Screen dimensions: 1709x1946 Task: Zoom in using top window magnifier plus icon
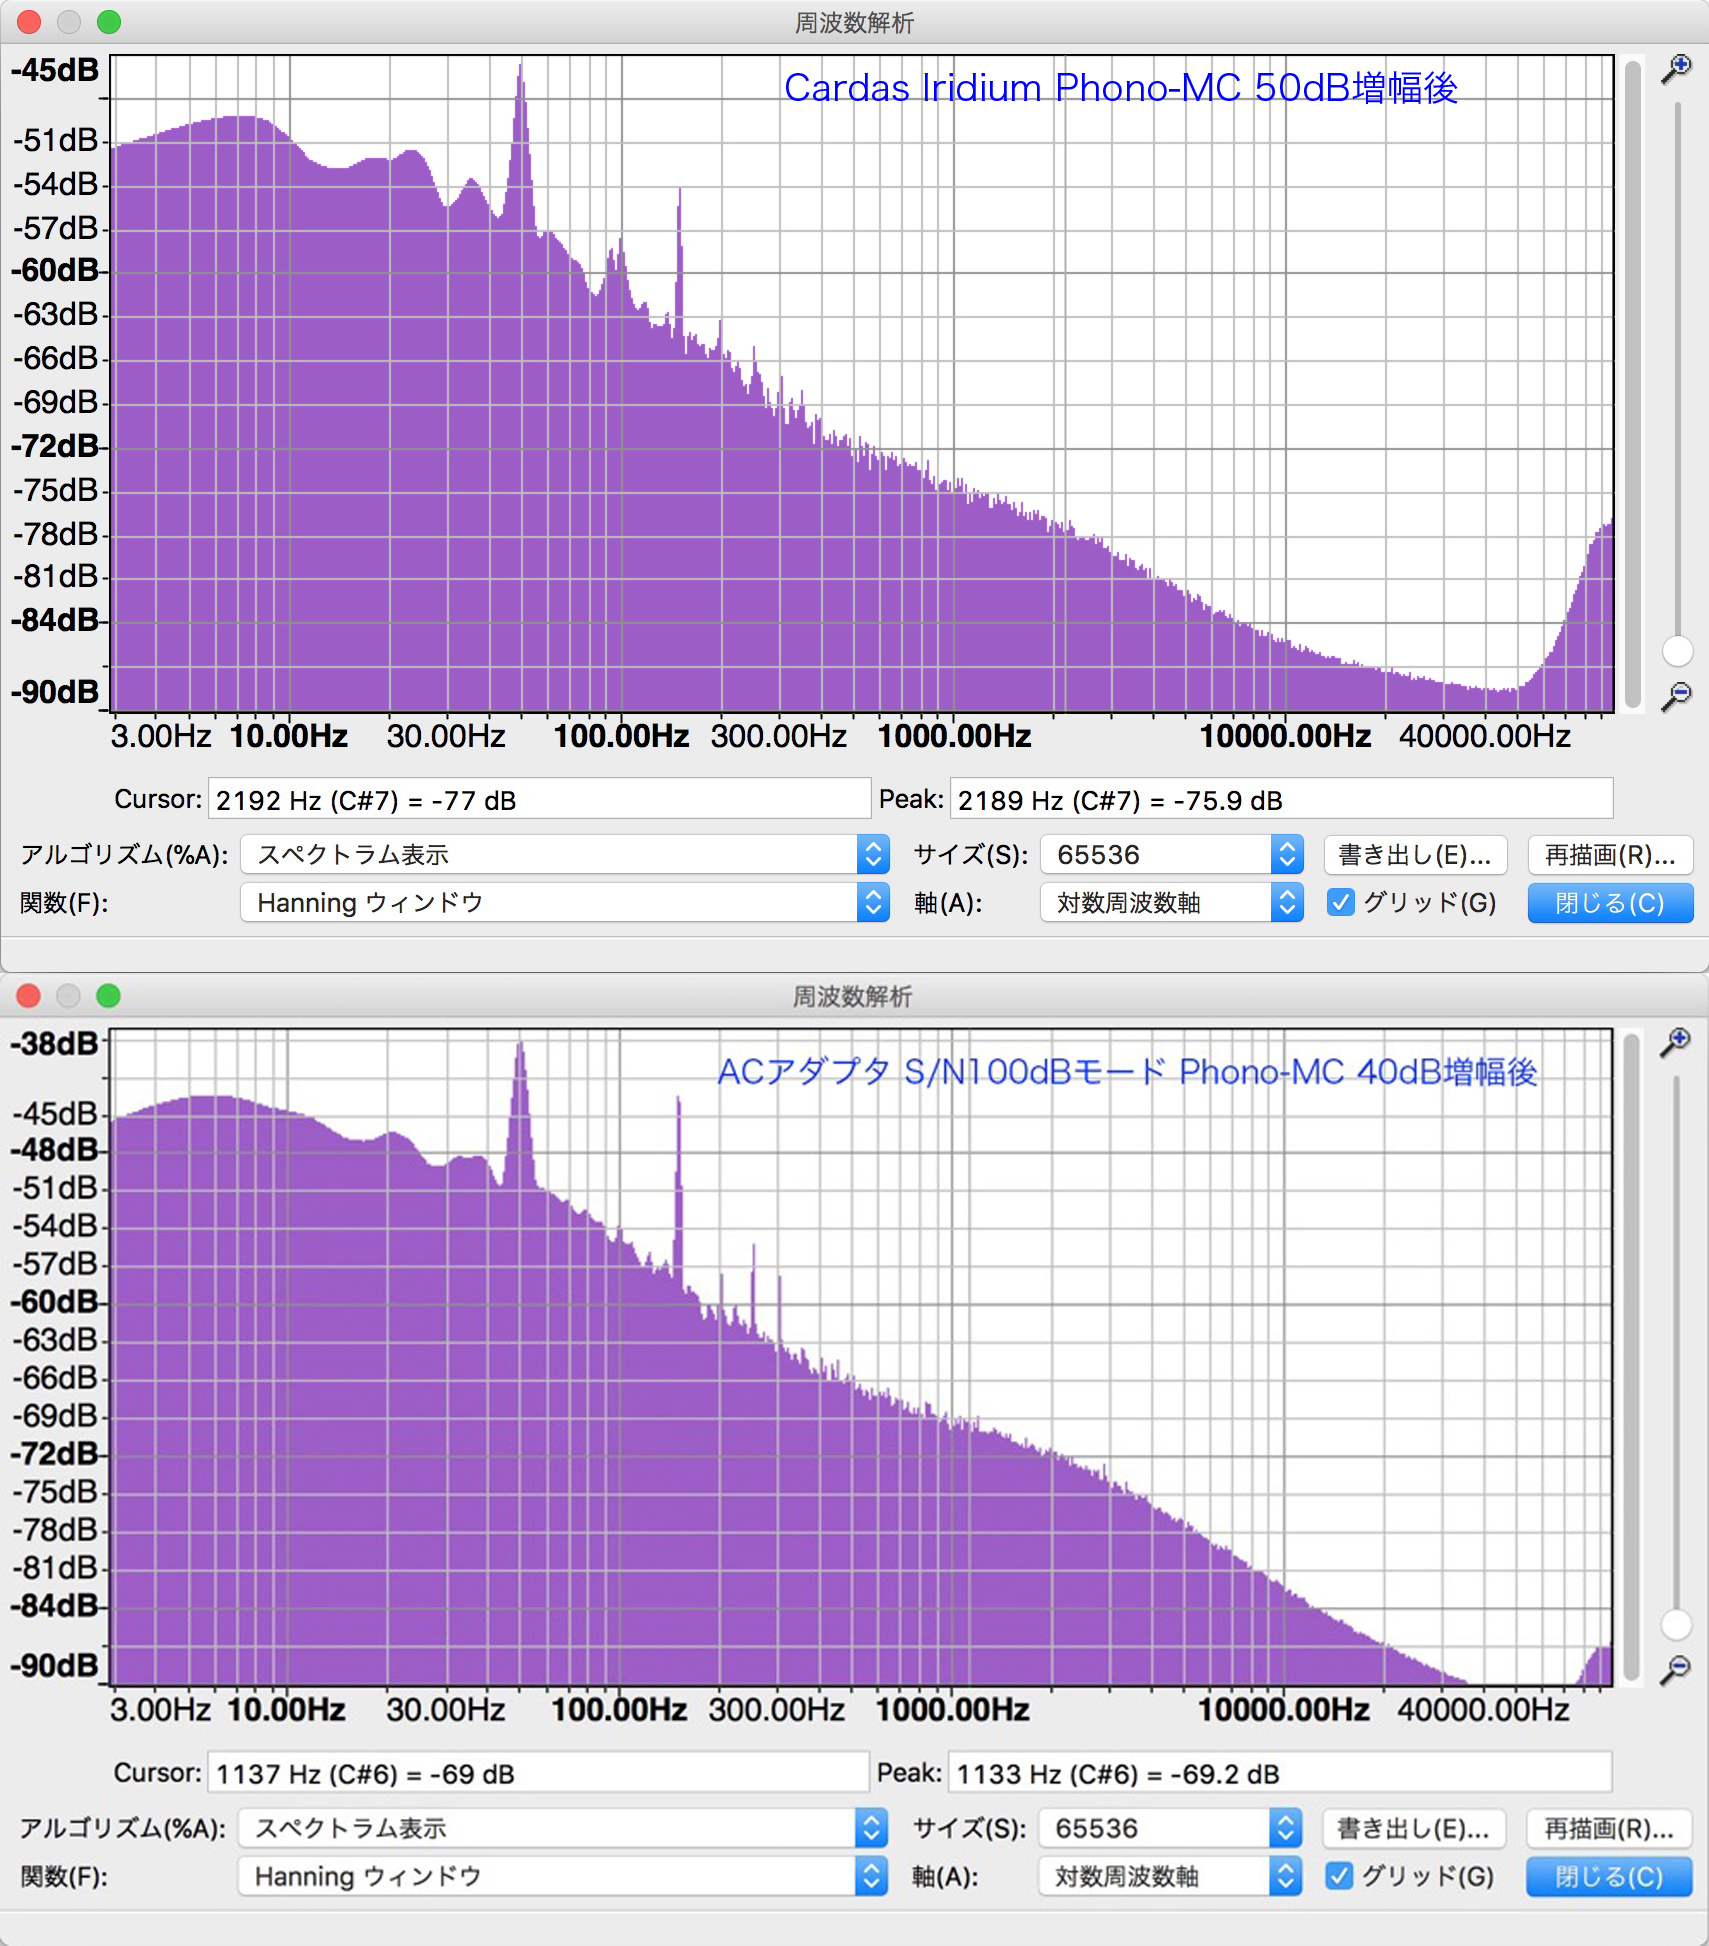coord(1676,69)
